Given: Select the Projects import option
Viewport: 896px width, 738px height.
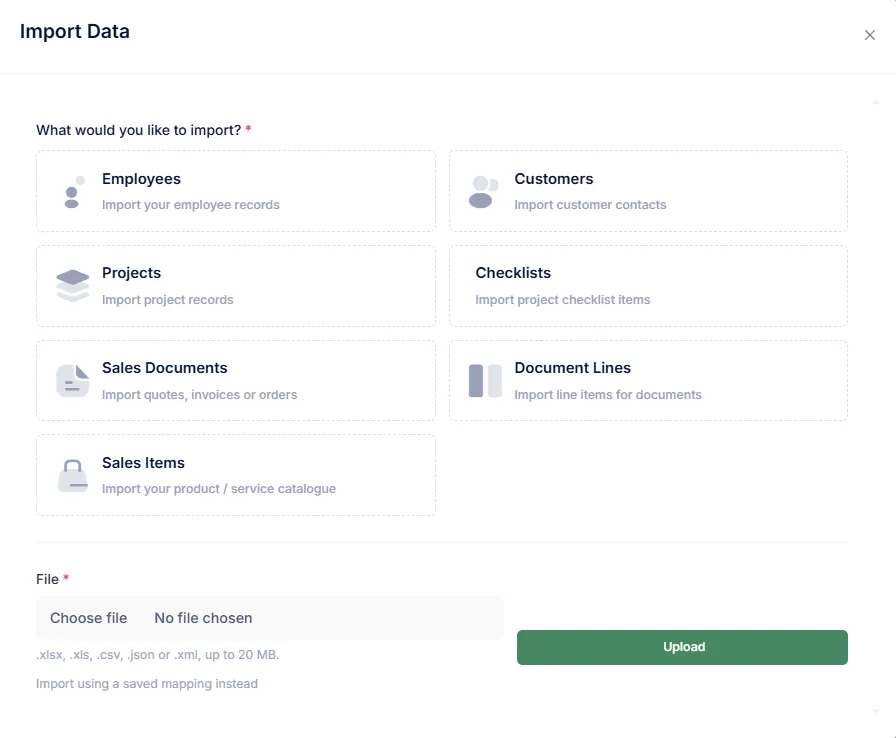Looking at the screenshot, I should click(x=236, y=286).
